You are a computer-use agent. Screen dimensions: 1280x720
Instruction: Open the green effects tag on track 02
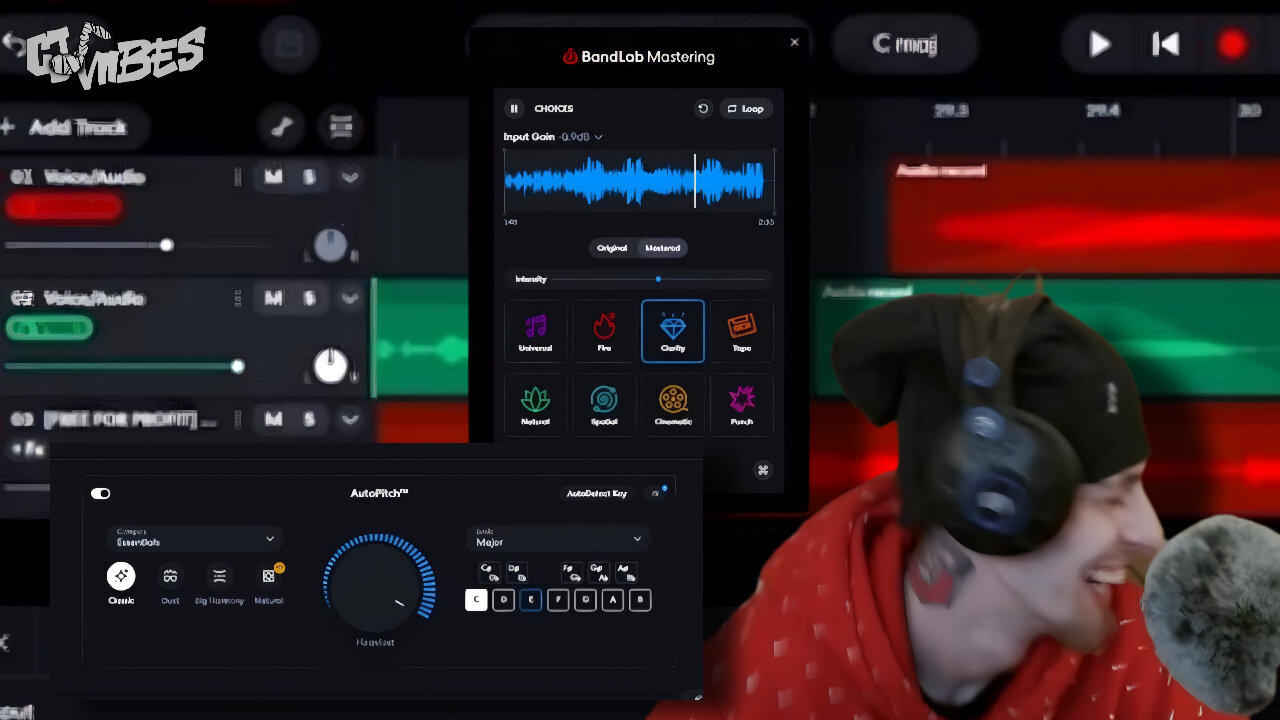50,328
